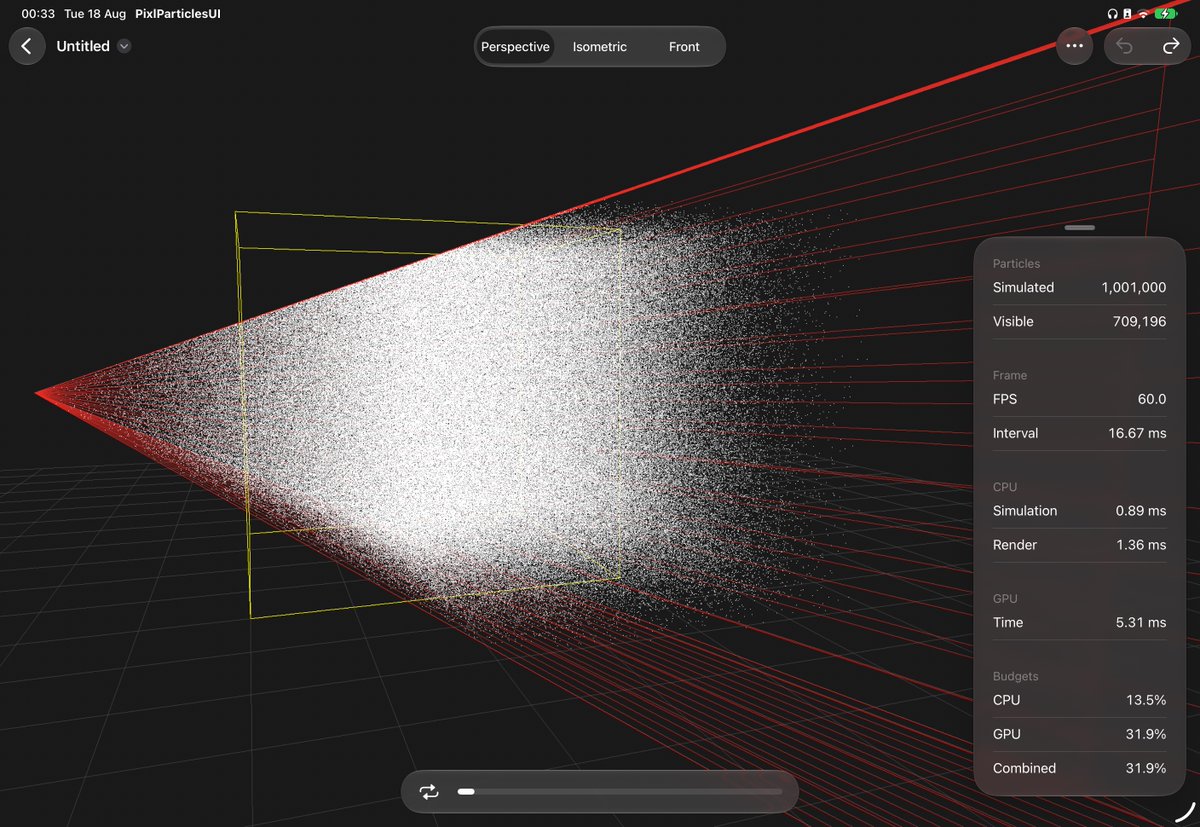Click the GPU budget value 31.9%
The width and height of the screenshot is (1200, 827).
1146,734
